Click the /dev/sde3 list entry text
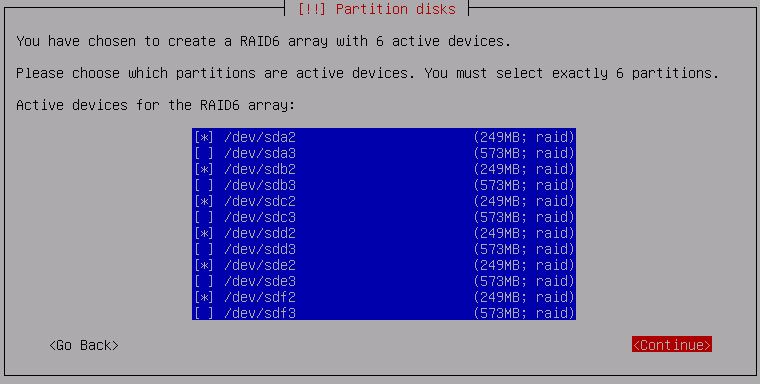Viewport: 760px width, 384px height. (x=260, y=281)
